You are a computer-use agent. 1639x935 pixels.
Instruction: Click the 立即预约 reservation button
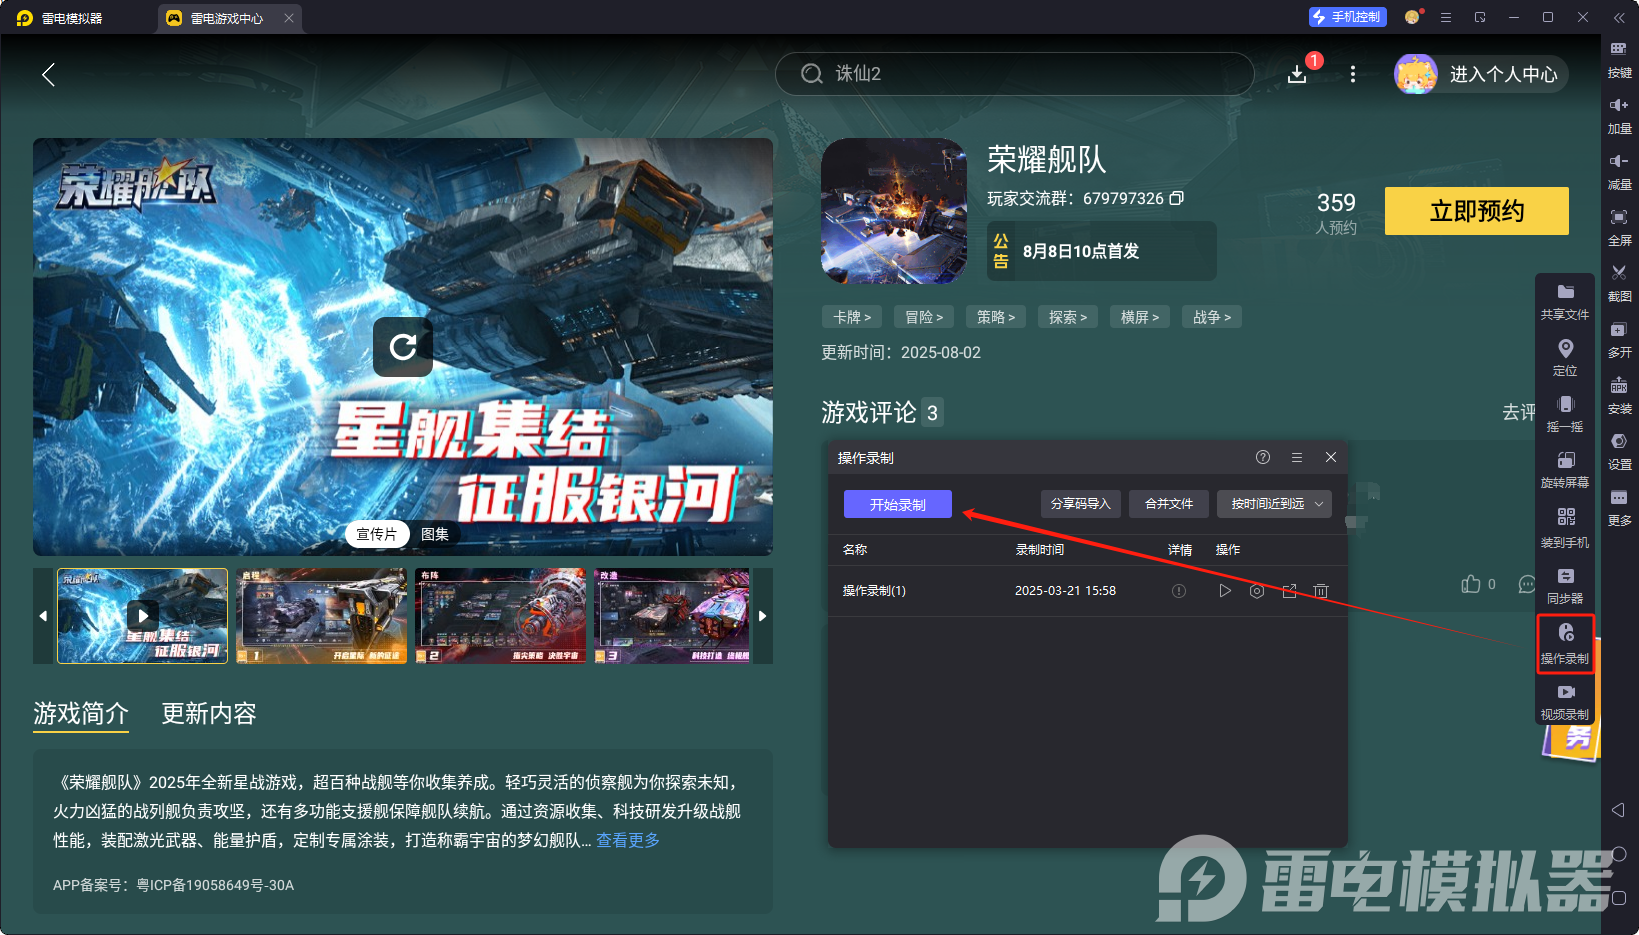(1476, 211)
